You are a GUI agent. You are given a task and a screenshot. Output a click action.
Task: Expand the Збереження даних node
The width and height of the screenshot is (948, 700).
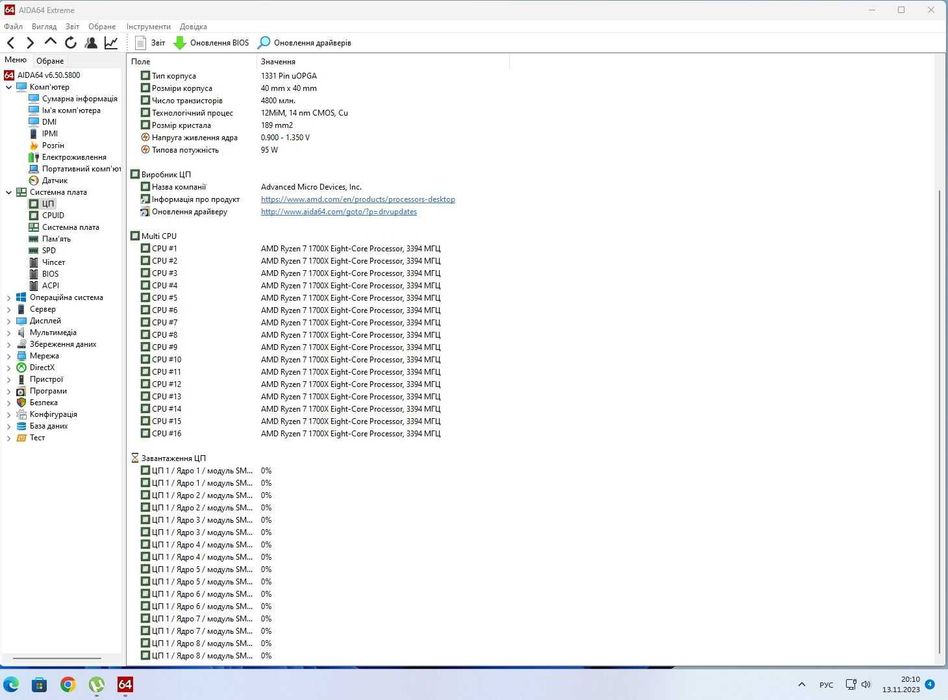8,344
